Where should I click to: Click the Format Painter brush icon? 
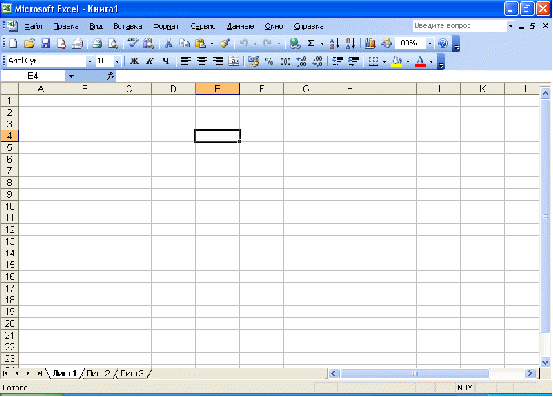tap(225, 43)
